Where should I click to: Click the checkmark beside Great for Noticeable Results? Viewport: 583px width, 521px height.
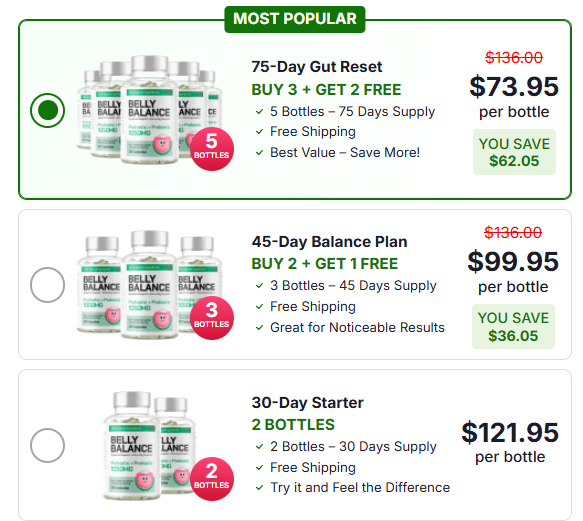pyautogui.click(x=260, y=328)
